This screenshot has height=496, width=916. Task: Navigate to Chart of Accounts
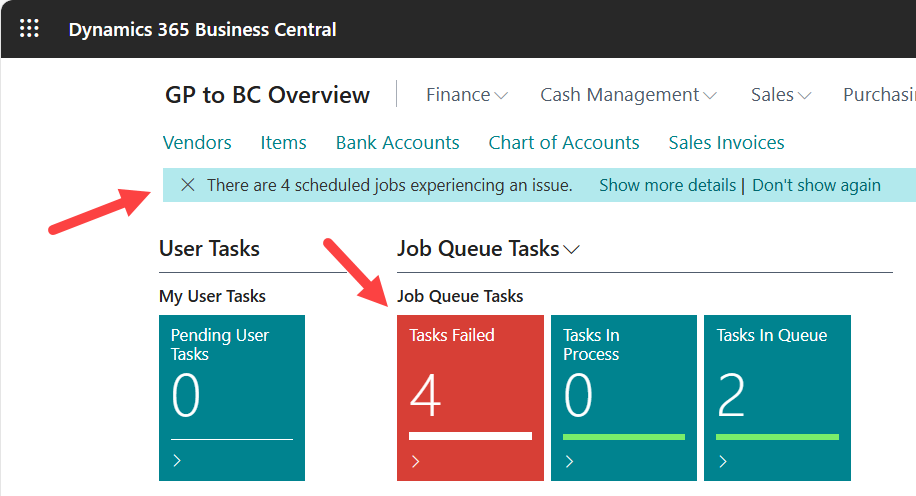coord(564,142)
